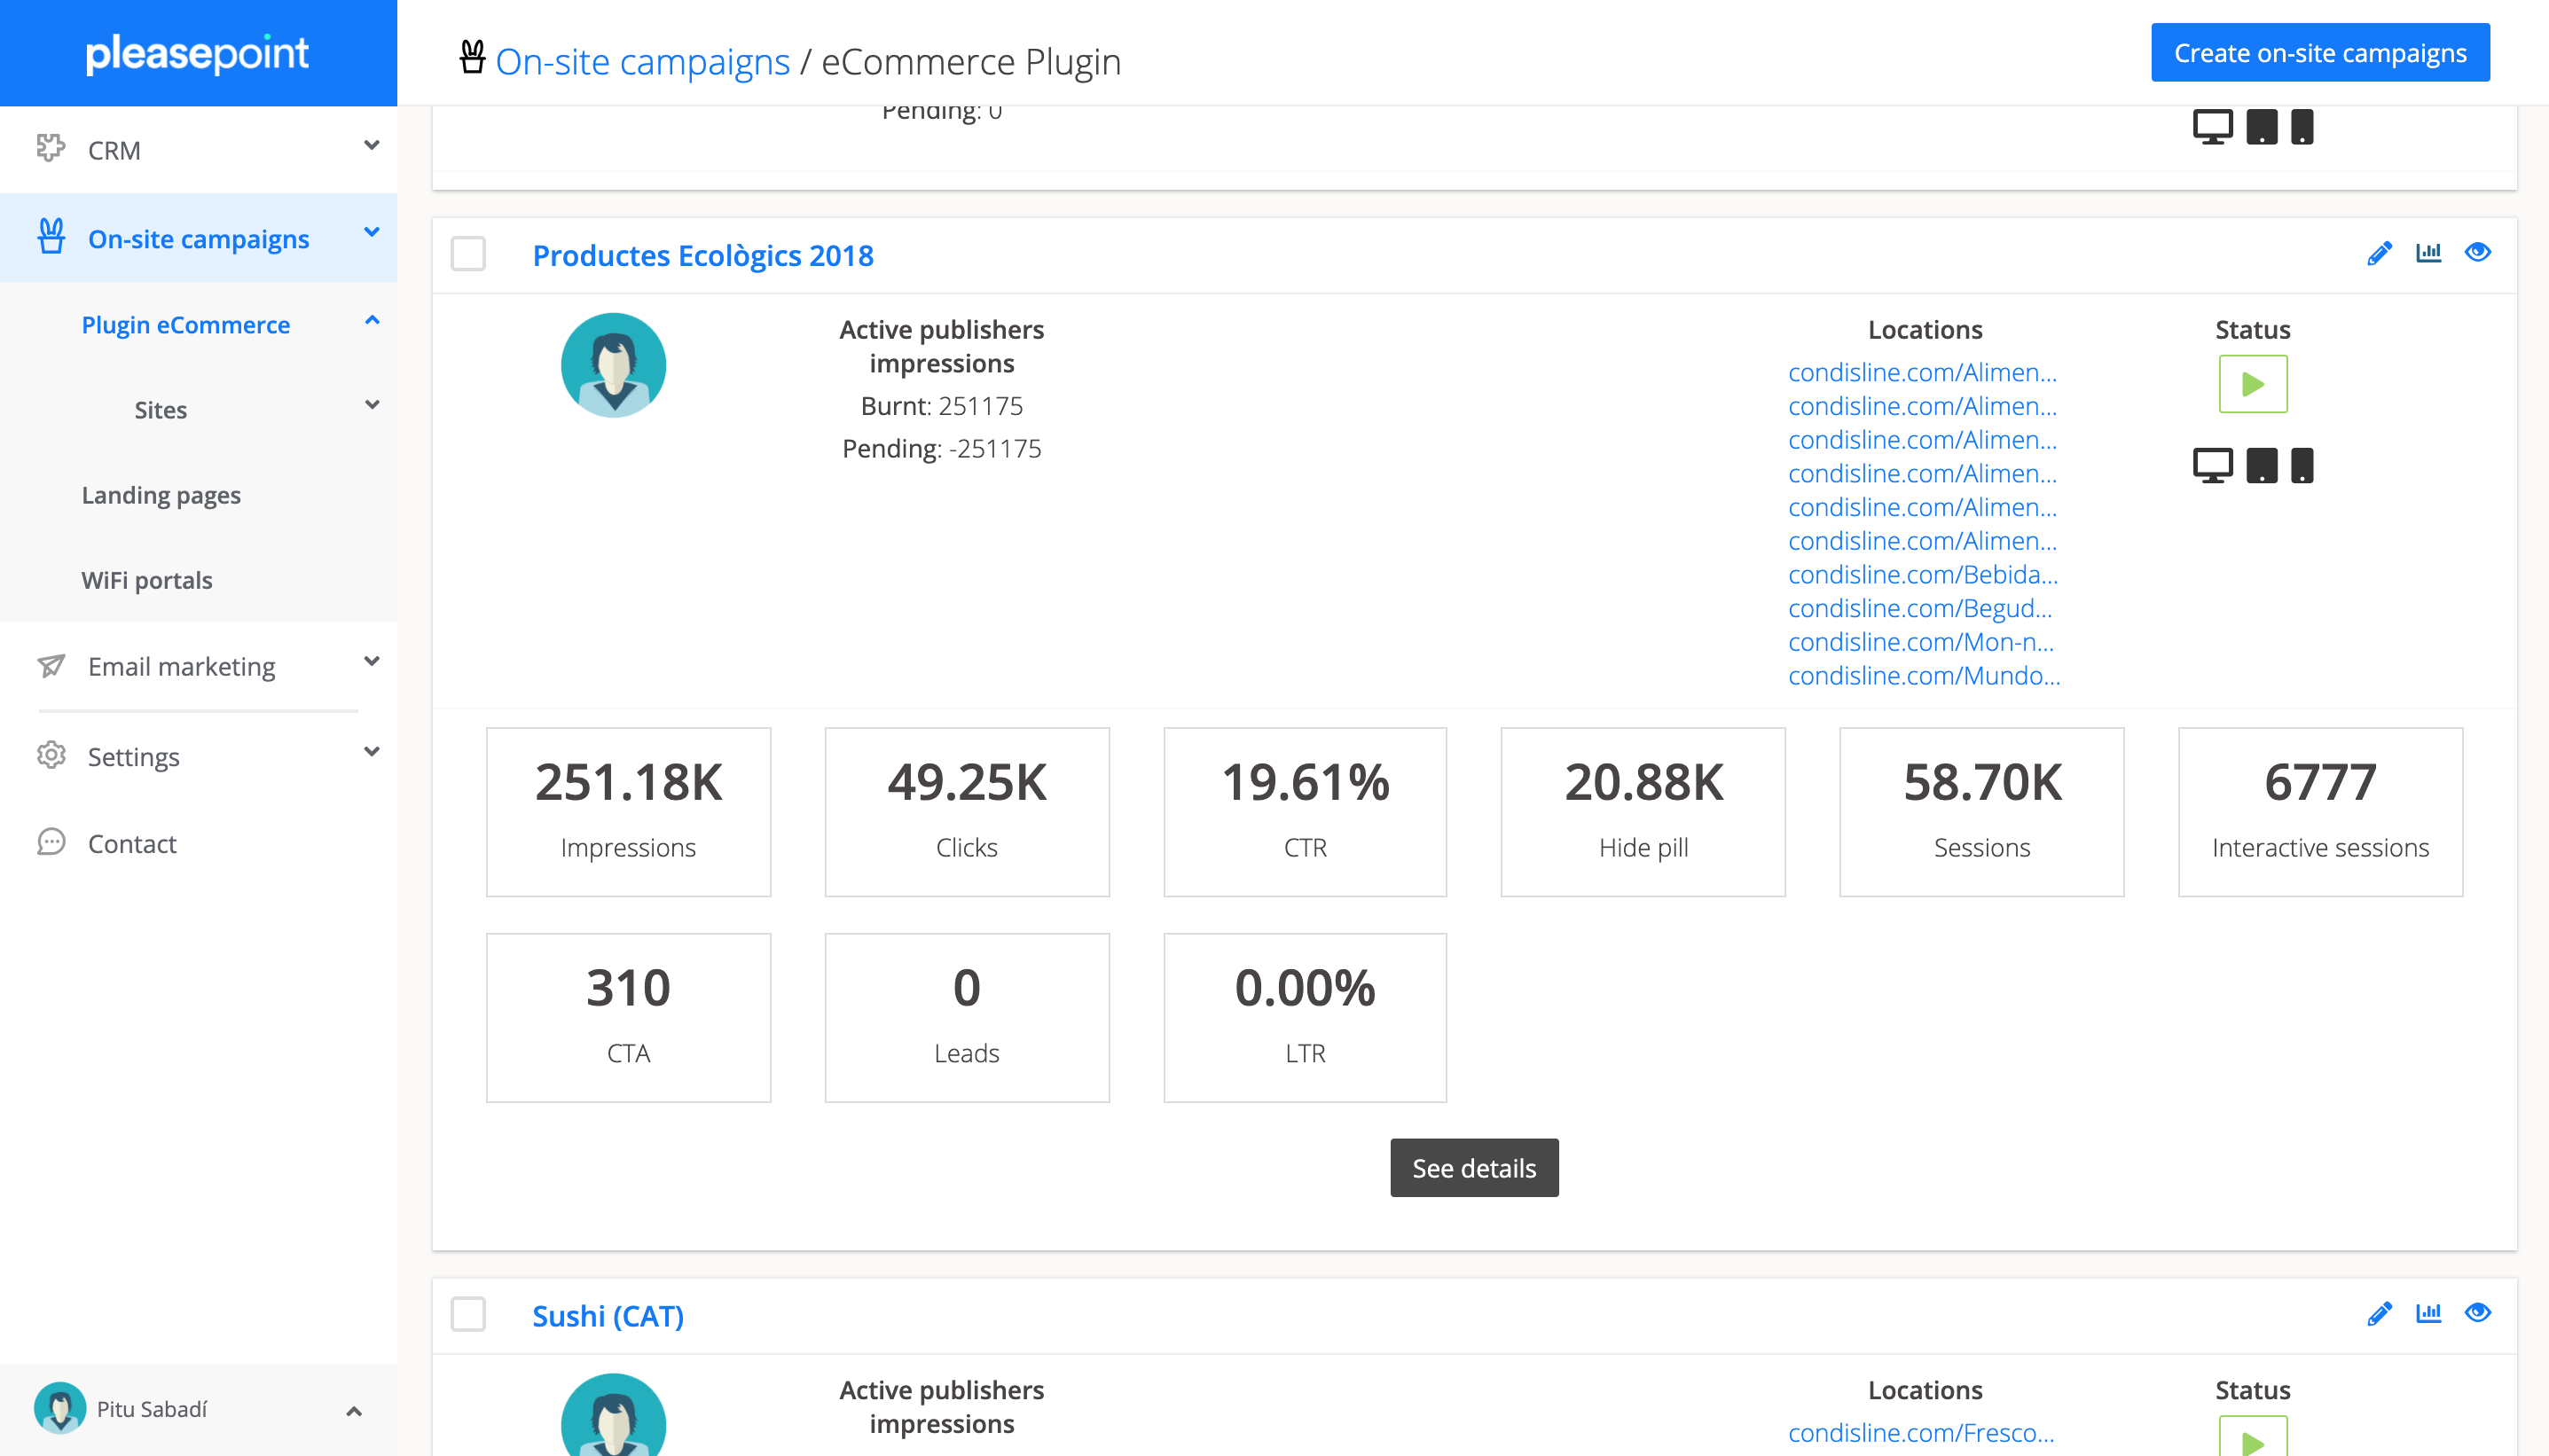Click tablet device icon in Productes Ecològics

coord(2261,466)
